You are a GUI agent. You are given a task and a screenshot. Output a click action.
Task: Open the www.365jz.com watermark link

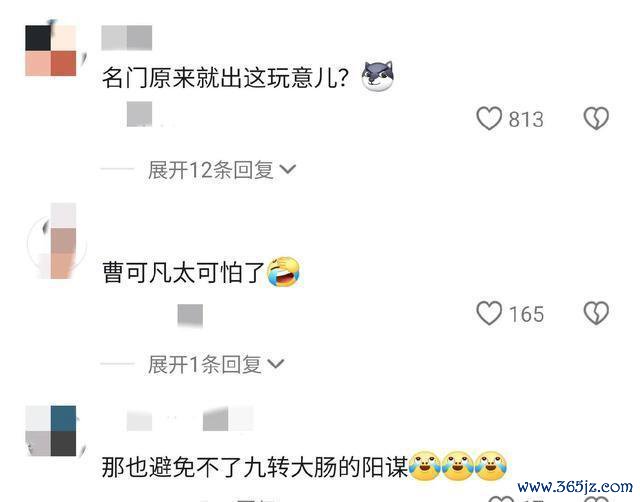(575, 486)
